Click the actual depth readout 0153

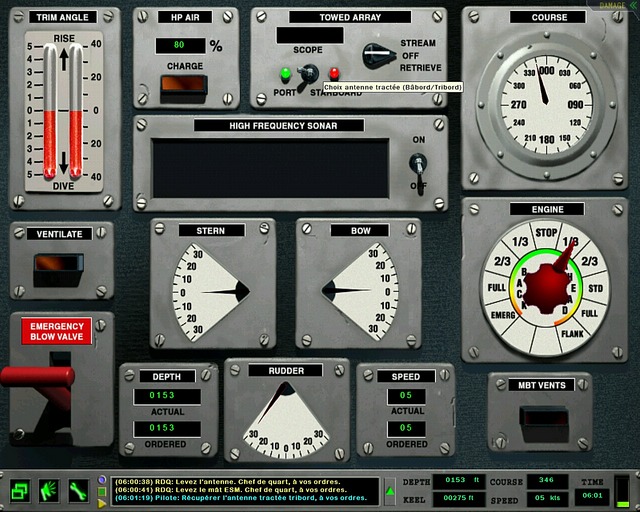(167, 396)
